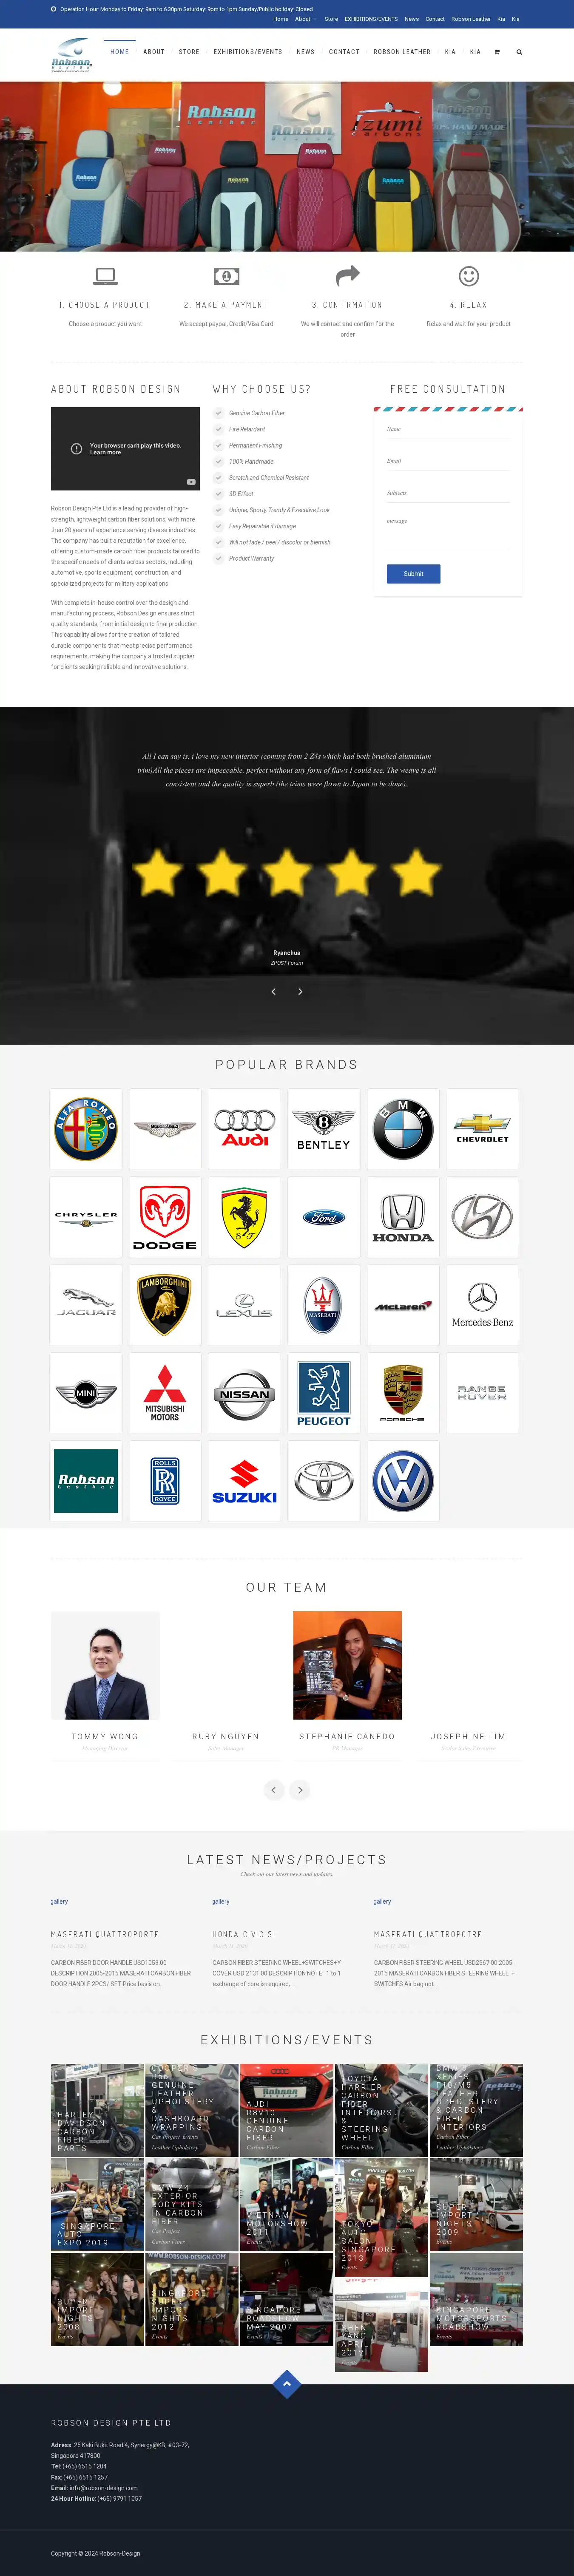Show next testimonial with right chevron

300,991
